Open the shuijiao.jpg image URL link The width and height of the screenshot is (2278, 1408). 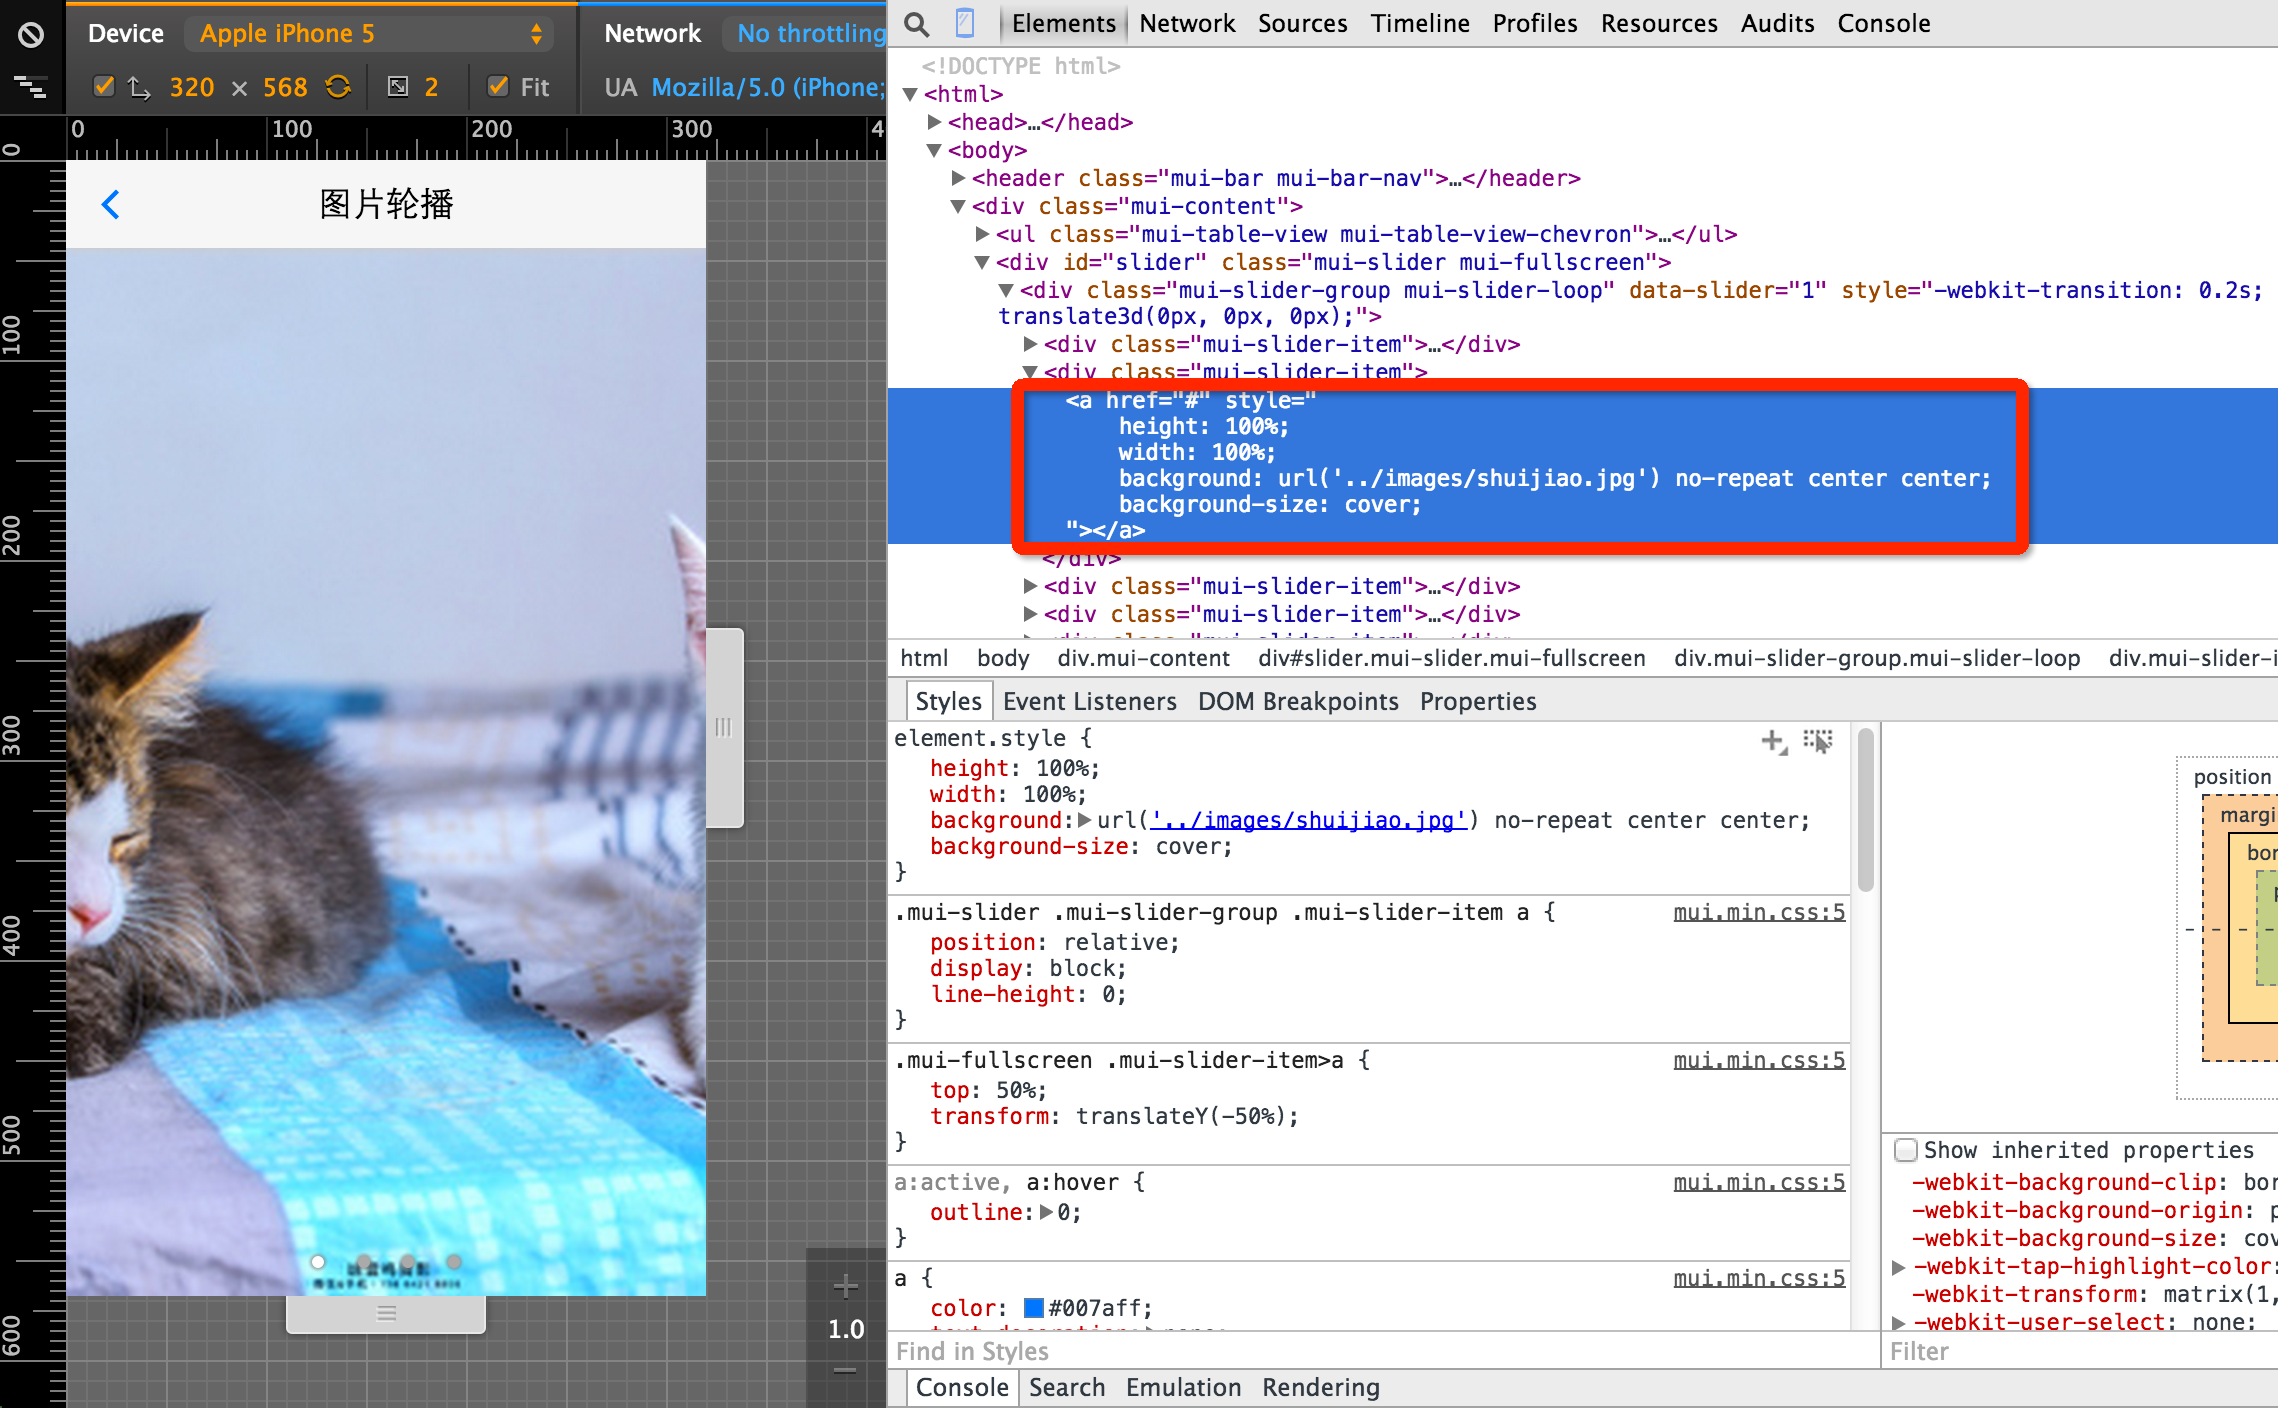click(x=1308, y=820)
